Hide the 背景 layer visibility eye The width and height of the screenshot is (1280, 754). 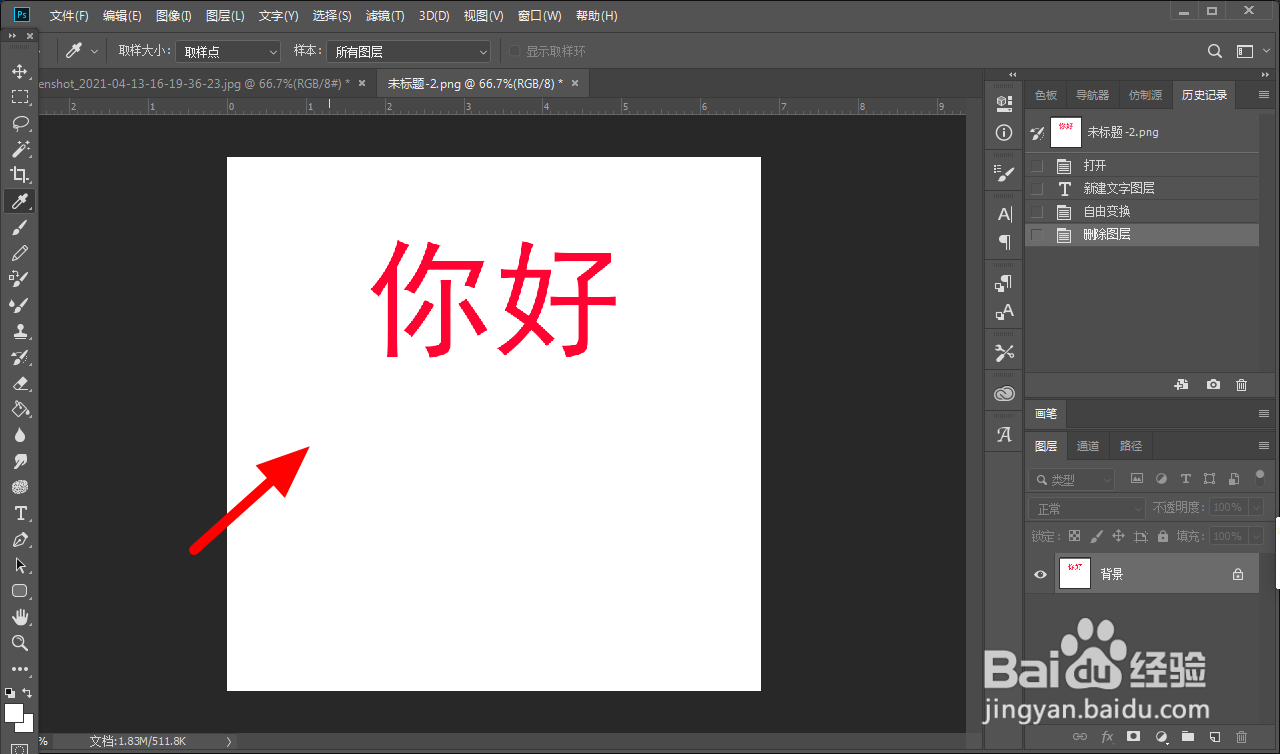pos(1040,573)
